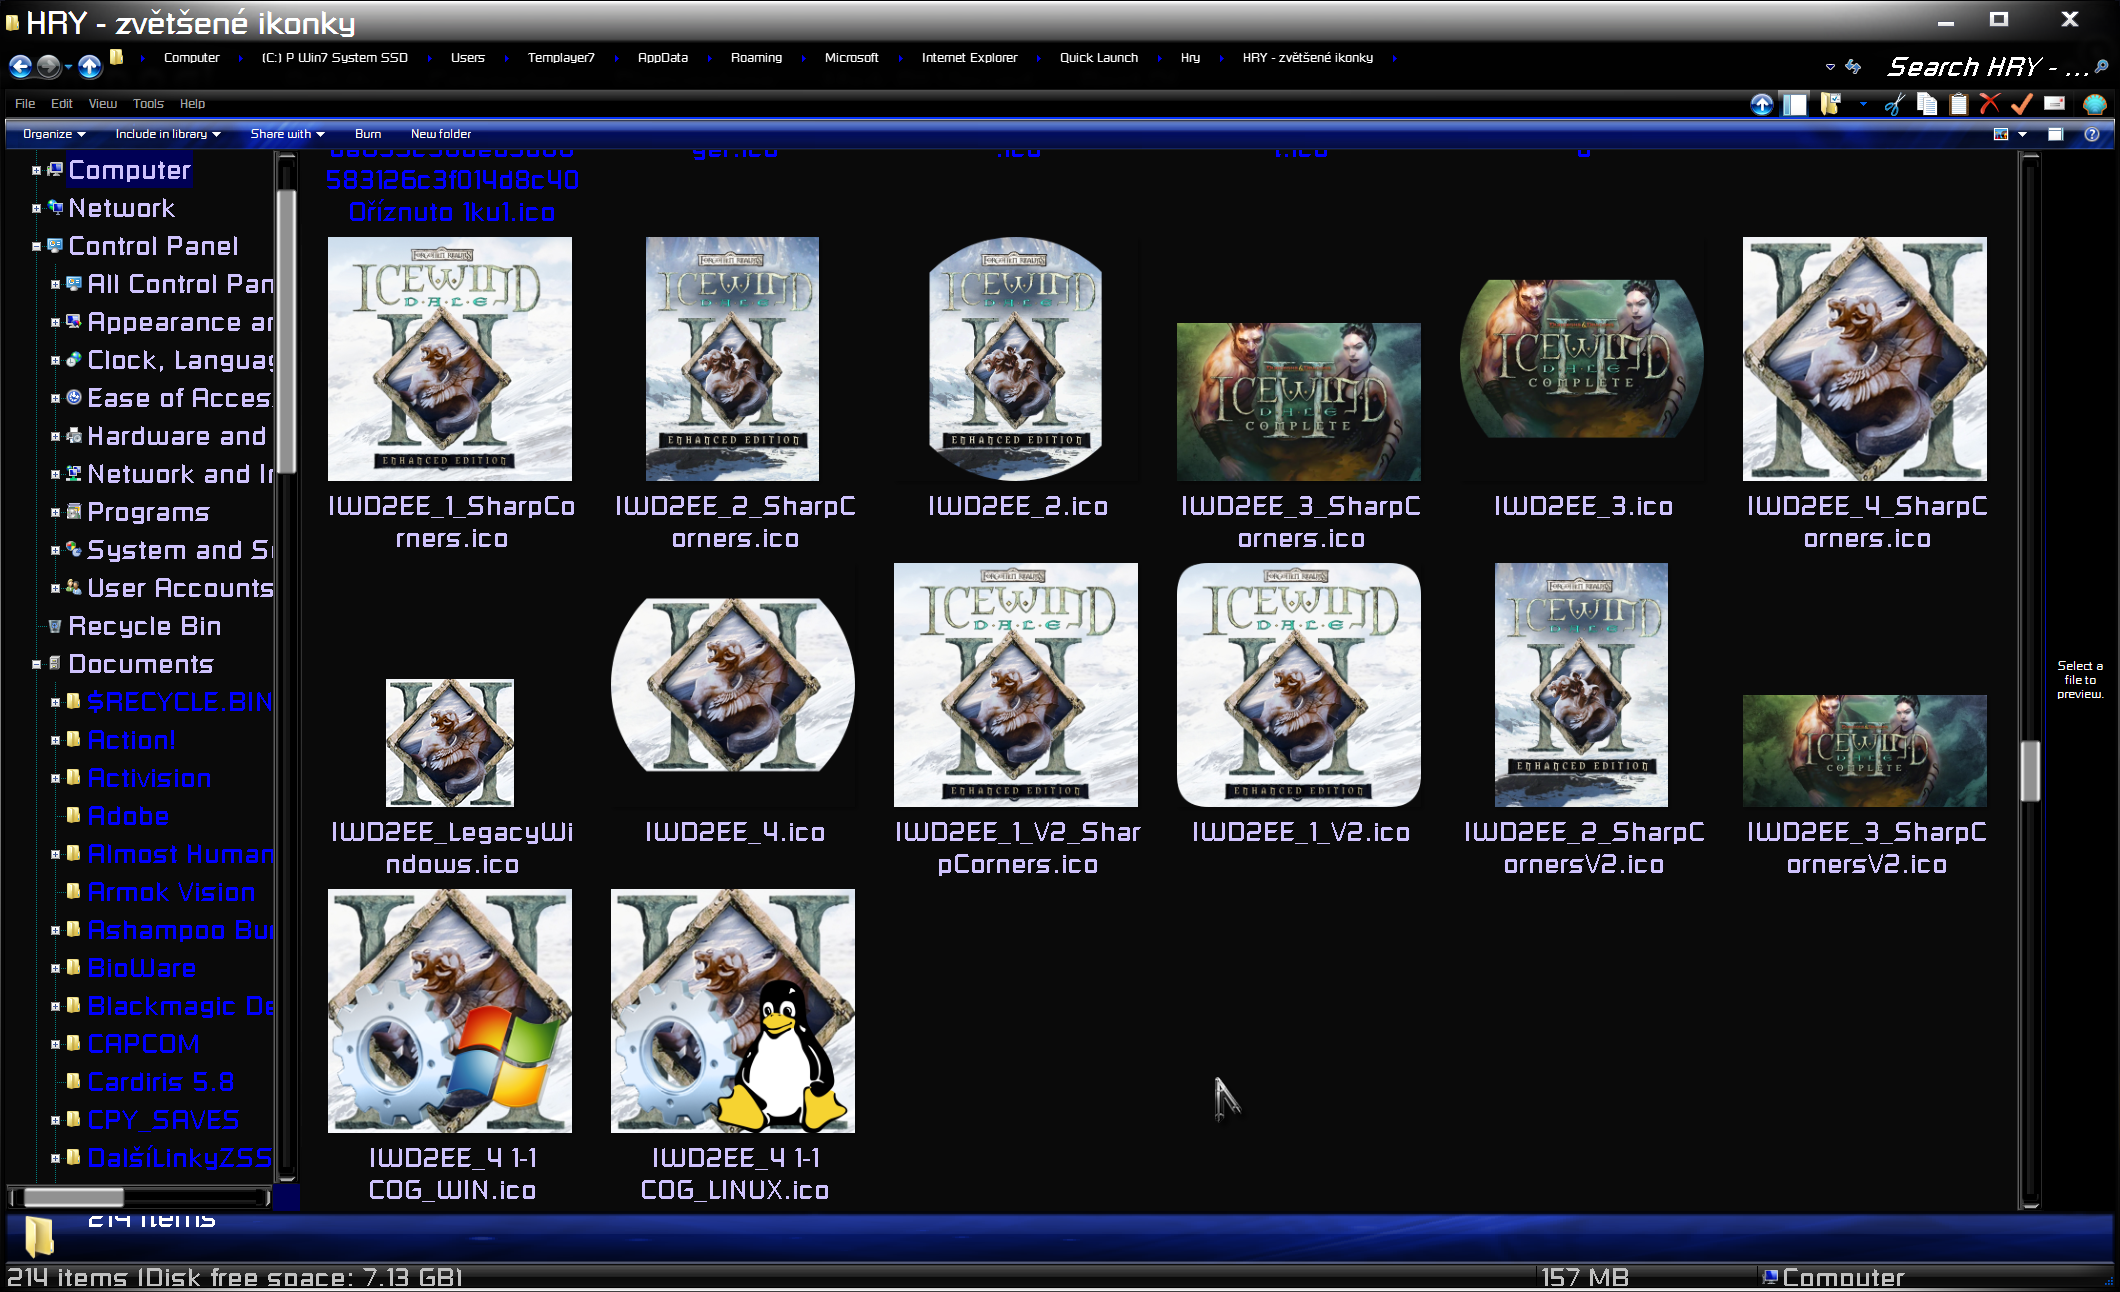Select the IWD2EE_1_SharpCorners.ico thumbnail
Image resolution: width=2120 pixels, height=1292 pixels.
pos(450,359)
